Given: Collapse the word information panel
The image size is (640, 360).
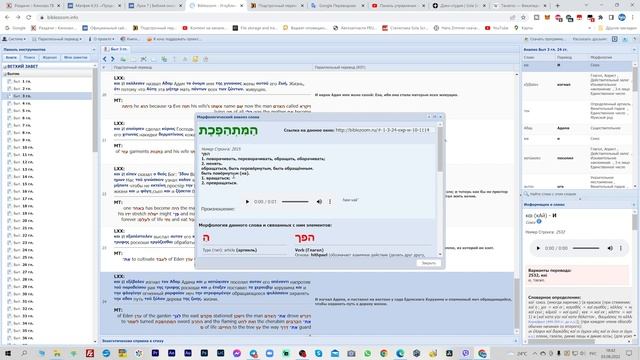Looking at the screenshot, I should point(634,204).
